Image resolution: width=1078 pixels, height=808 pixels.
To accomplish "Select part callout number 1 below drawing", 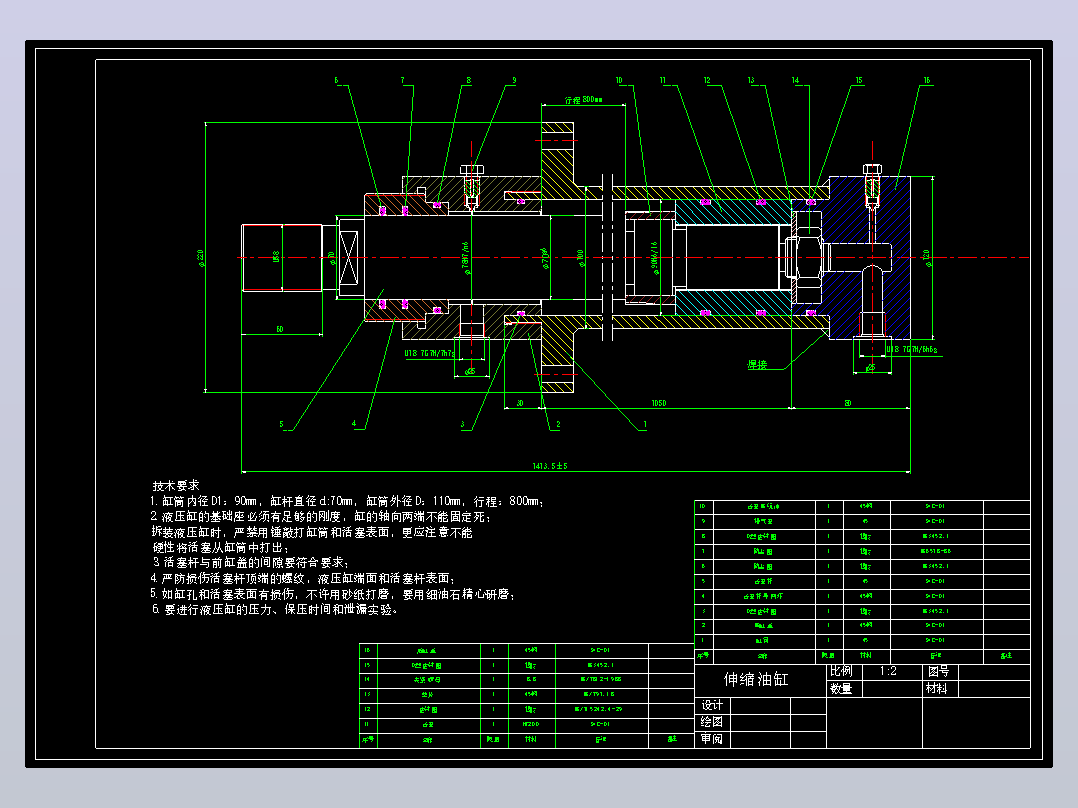I will click(645, 425).
